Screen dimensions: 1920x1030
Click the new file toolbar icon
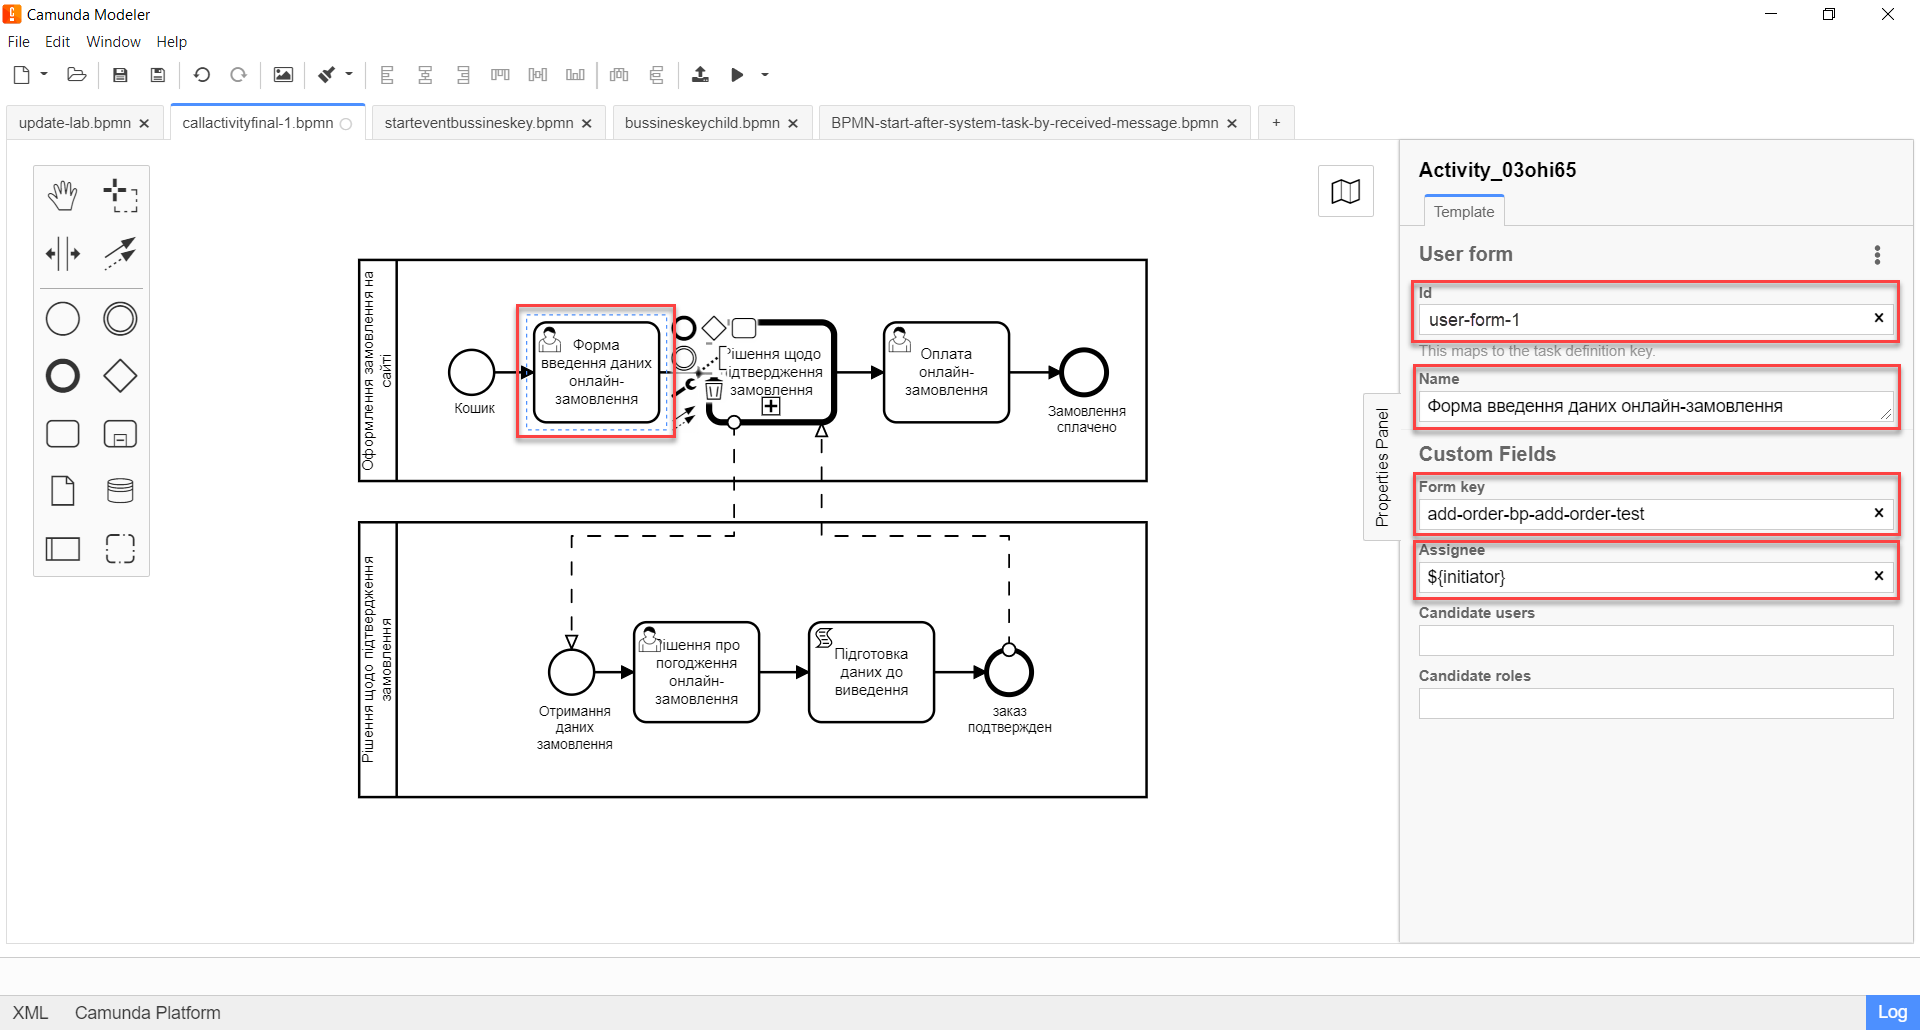[x=21, y=75]
